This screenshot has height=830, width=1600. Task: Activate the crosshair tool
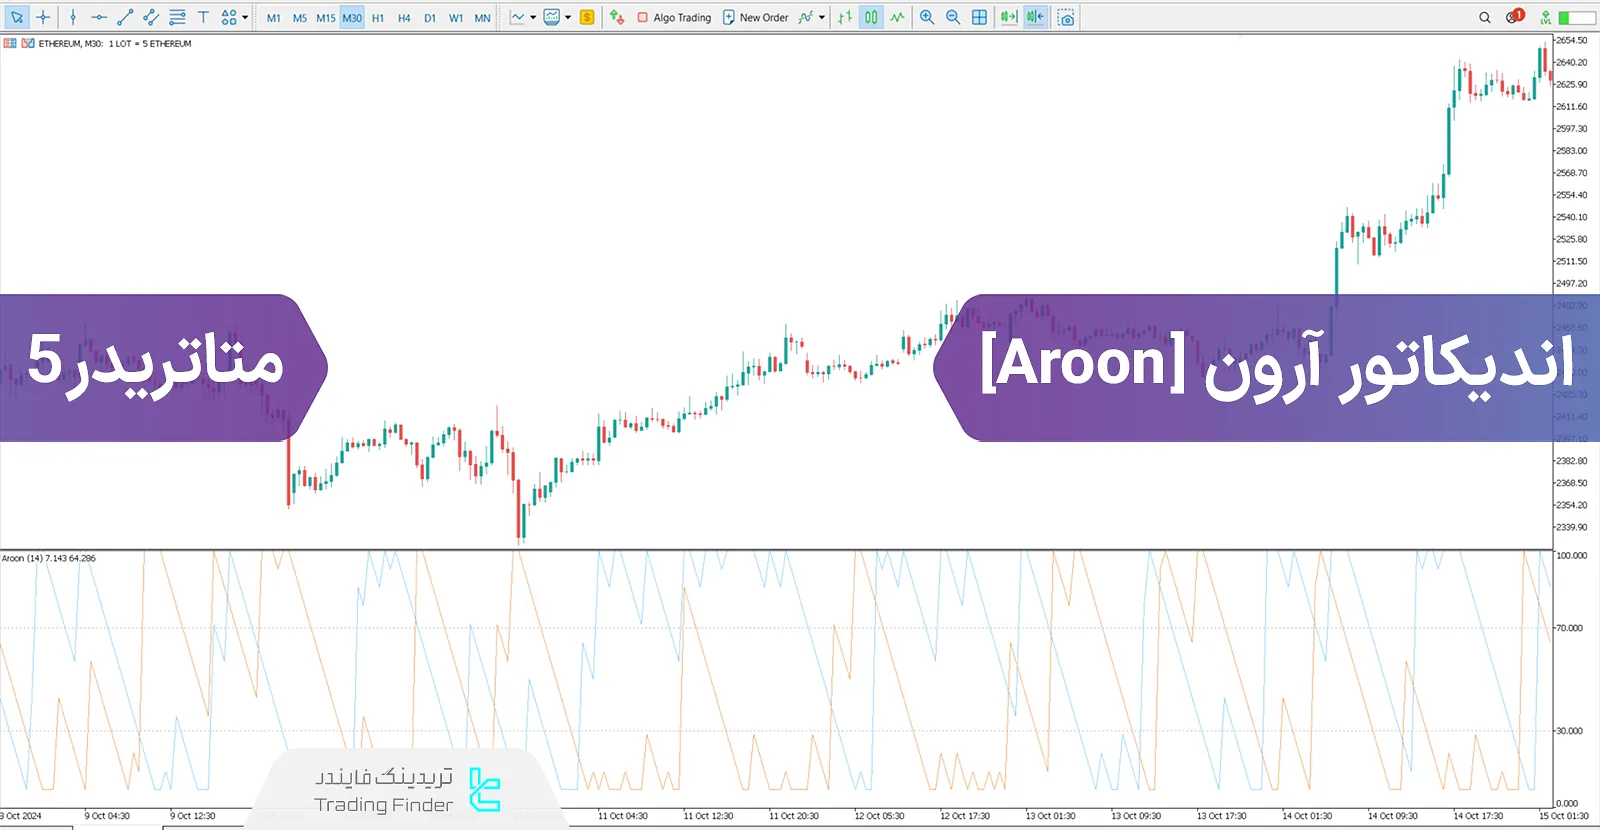pyautogui.click(x=43, y=17)
